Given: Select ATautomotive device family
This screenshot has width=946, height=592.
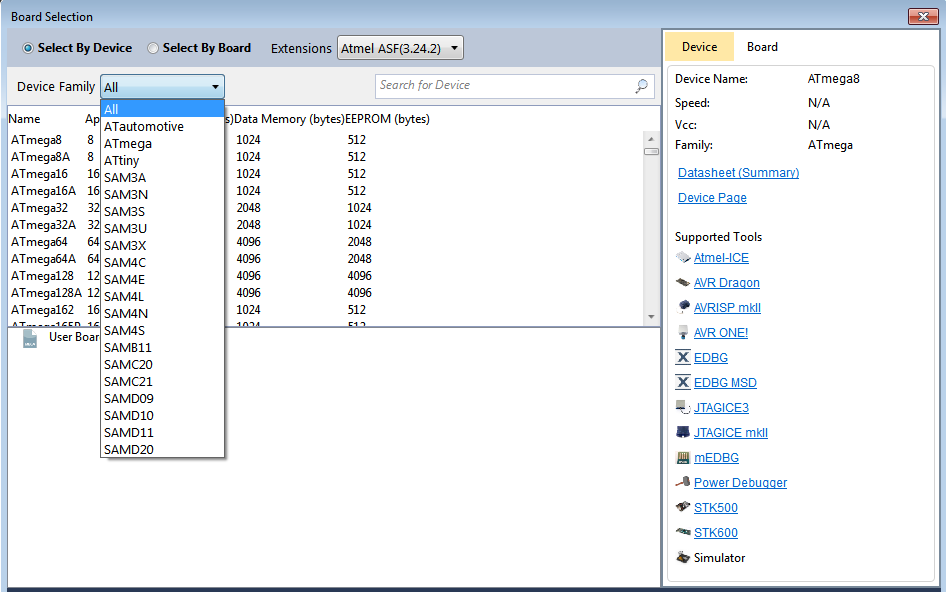Looking at the screenshot, I should [162, 126].
